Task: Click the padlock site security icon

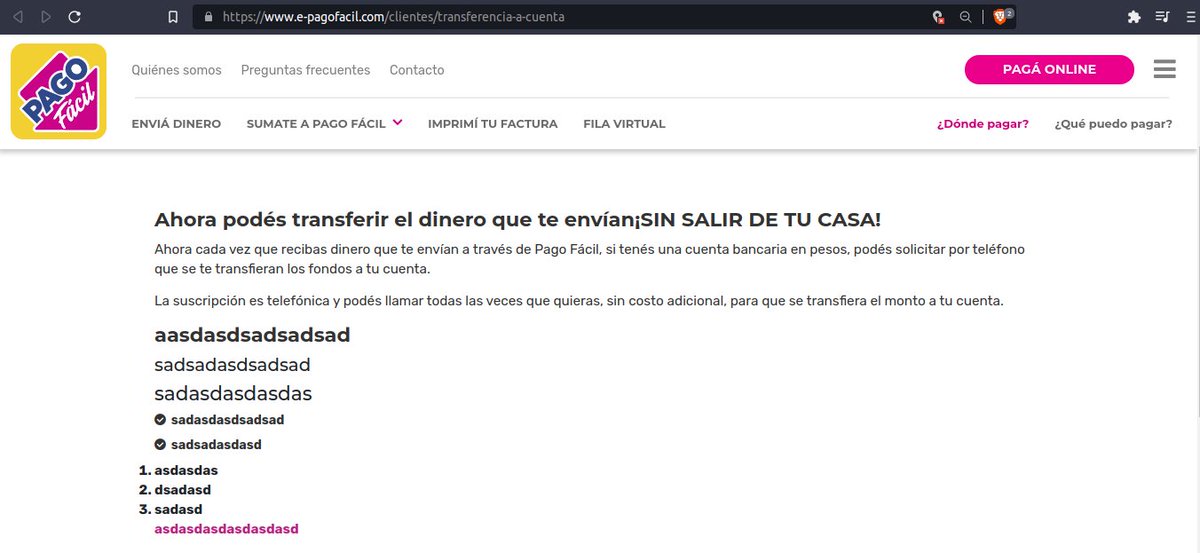Action: pos(208,17)
